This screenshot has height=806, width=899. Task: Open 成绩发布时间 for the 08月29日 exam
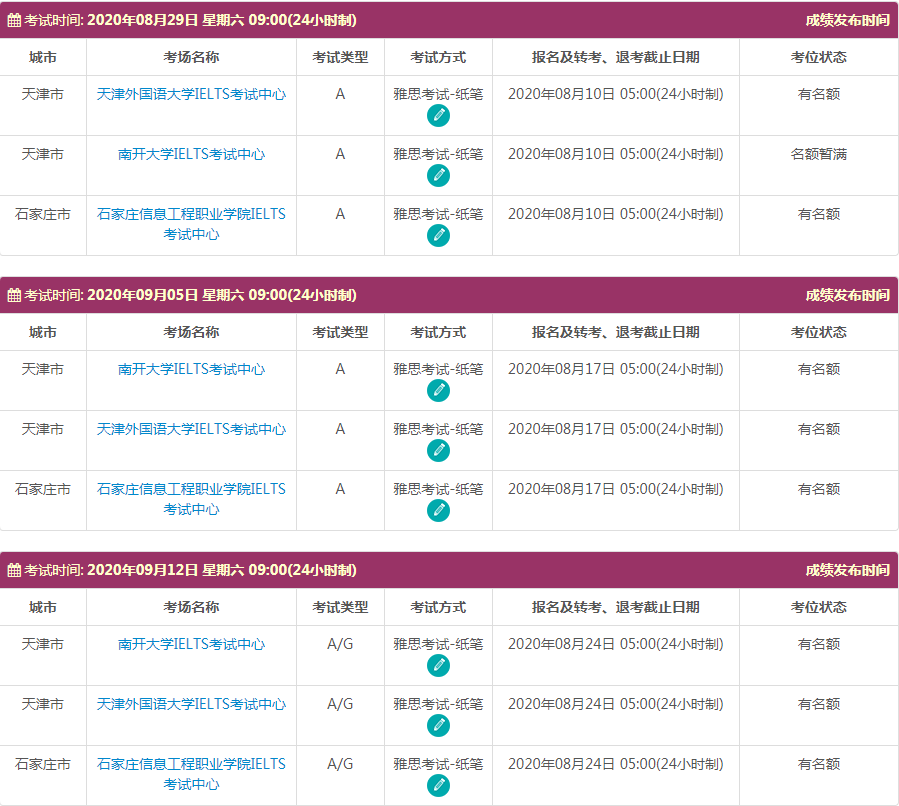[847, 20]
